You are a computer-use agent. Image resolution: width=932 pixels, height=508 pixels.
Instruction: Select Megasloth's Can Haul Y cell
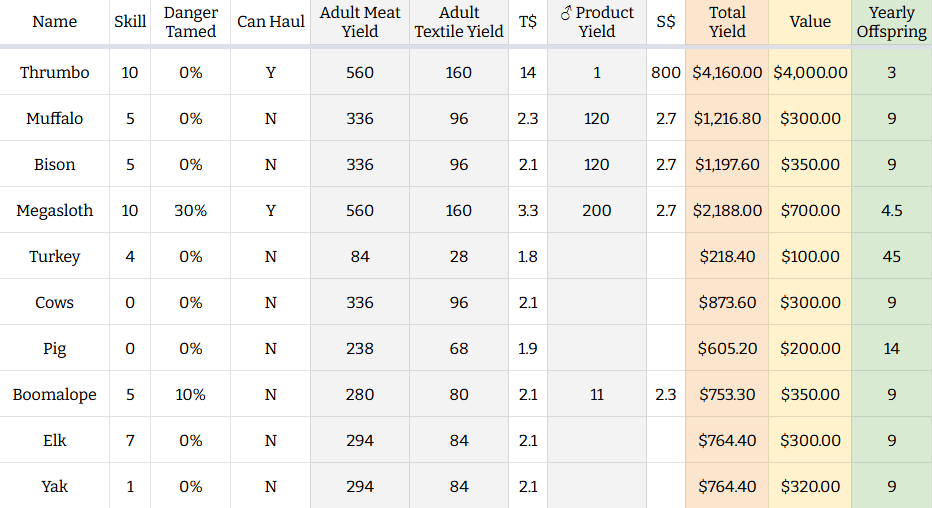click(x=270, y=211)
